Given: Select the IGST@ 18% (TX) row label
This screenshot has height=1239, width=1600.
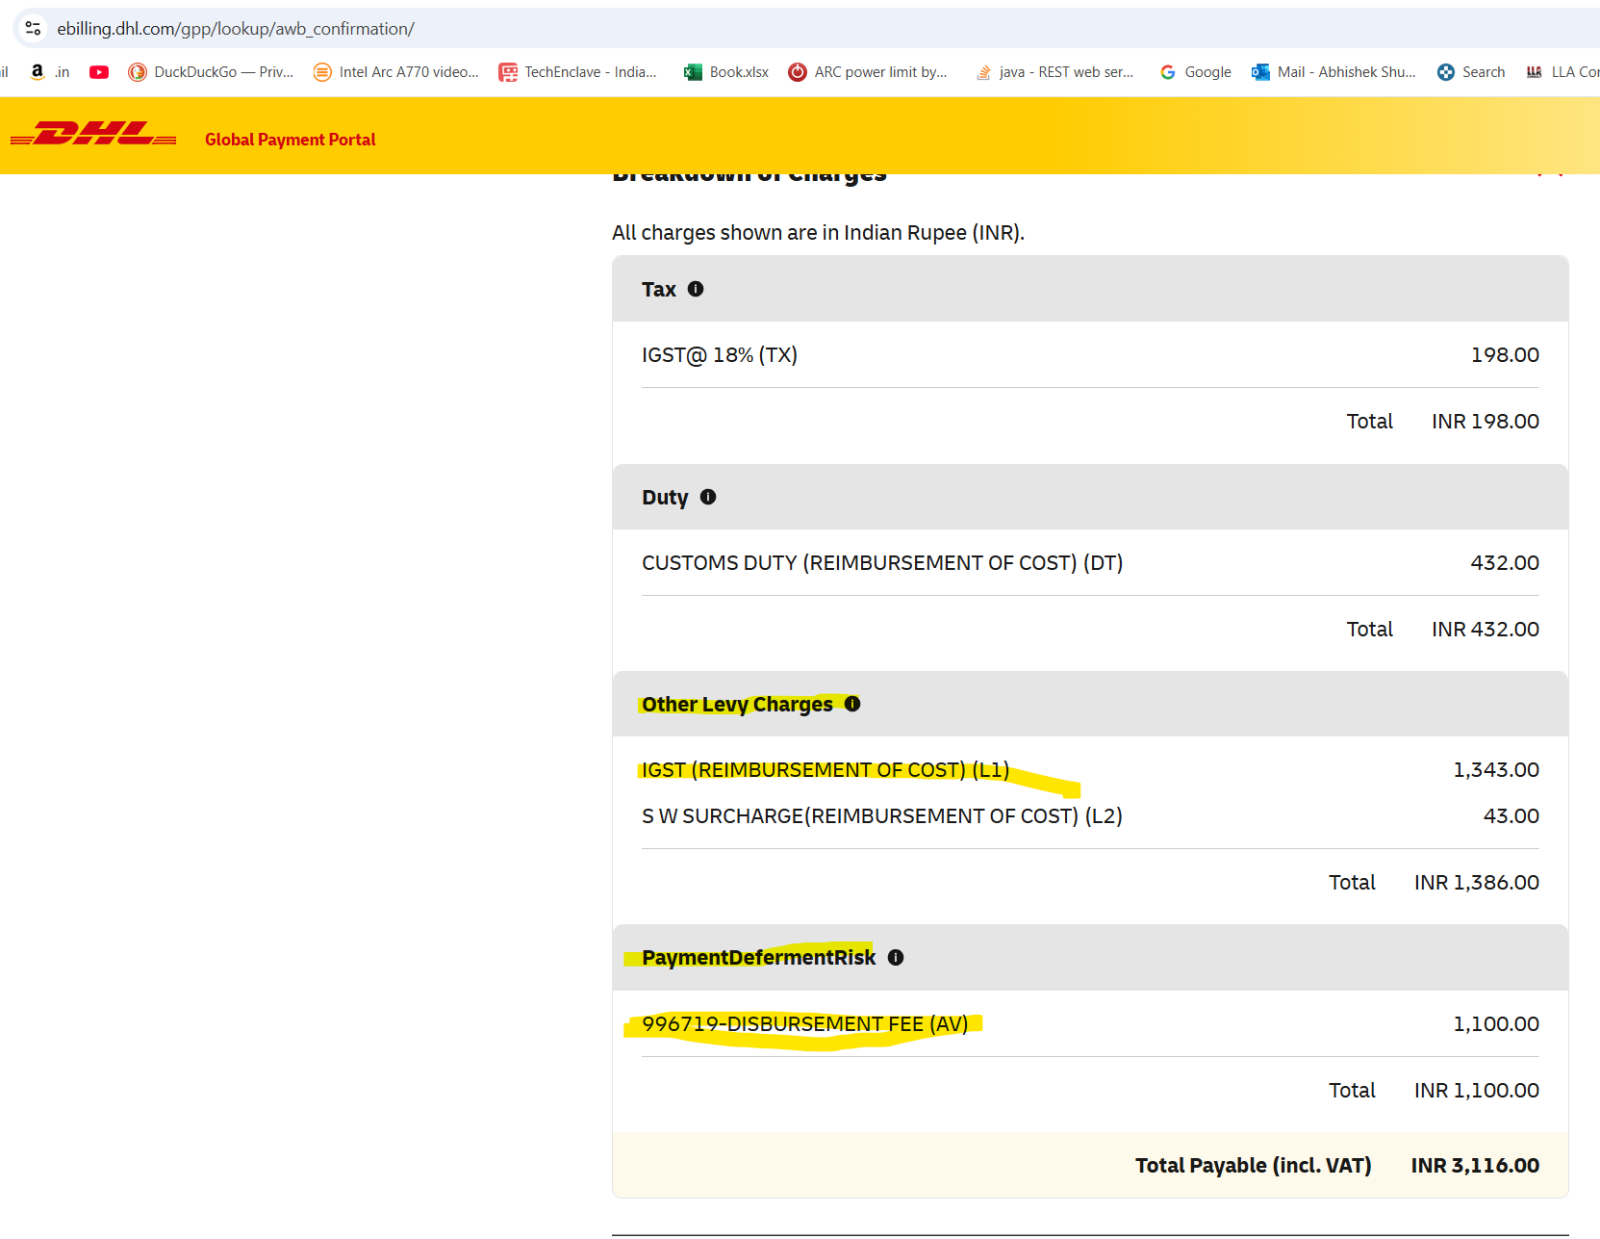Looking at the screenshot, I should coord(720,355).
